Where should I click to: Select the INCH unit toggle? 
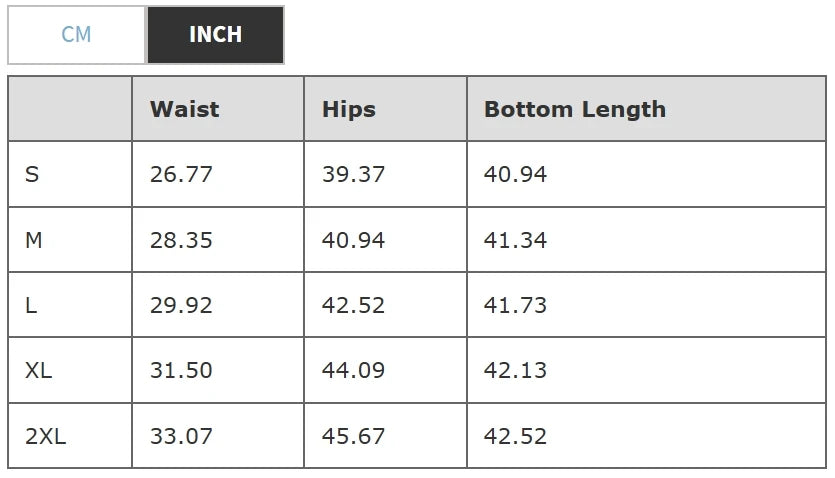215,35
